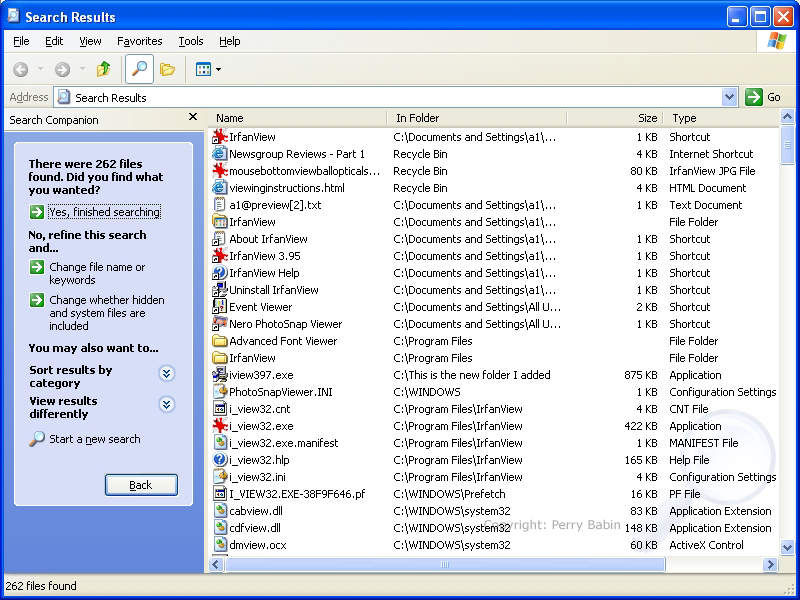Image resolution: width=800 pixels, height=600 pixels.
Task: Select About IrfanView shortcut icon
Action: 220,239
